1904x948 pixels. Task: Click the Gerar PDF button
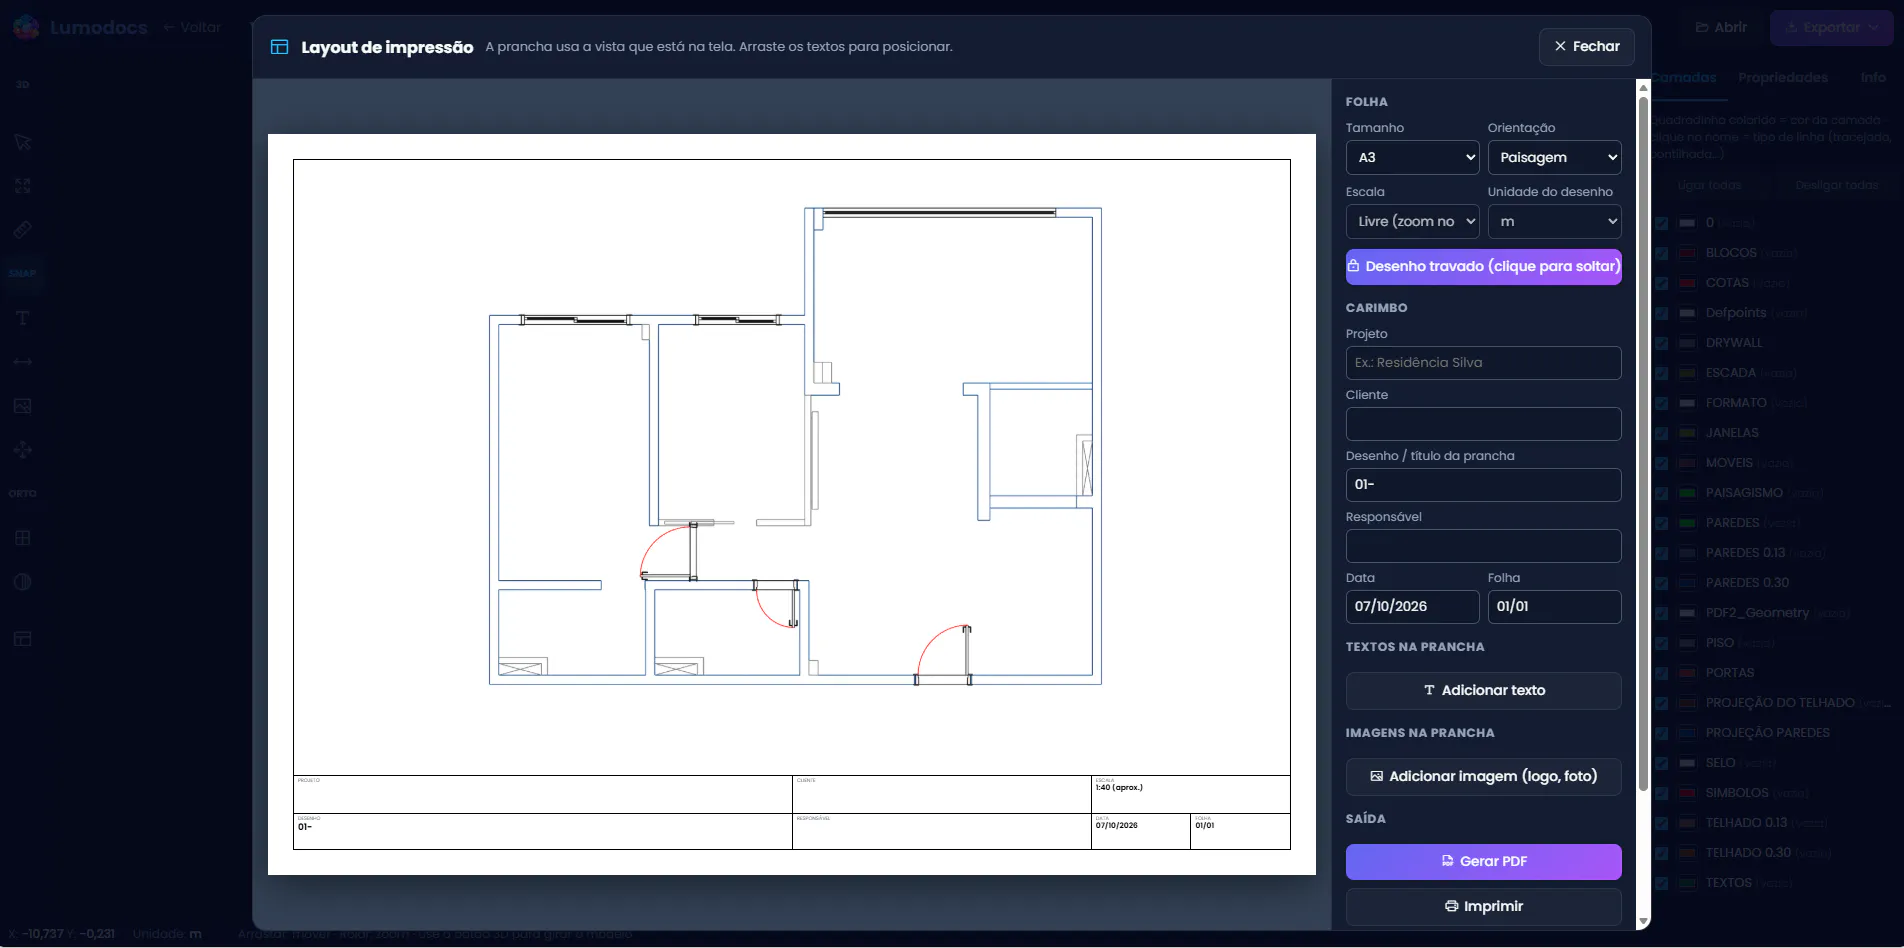tap(1483, 861)
